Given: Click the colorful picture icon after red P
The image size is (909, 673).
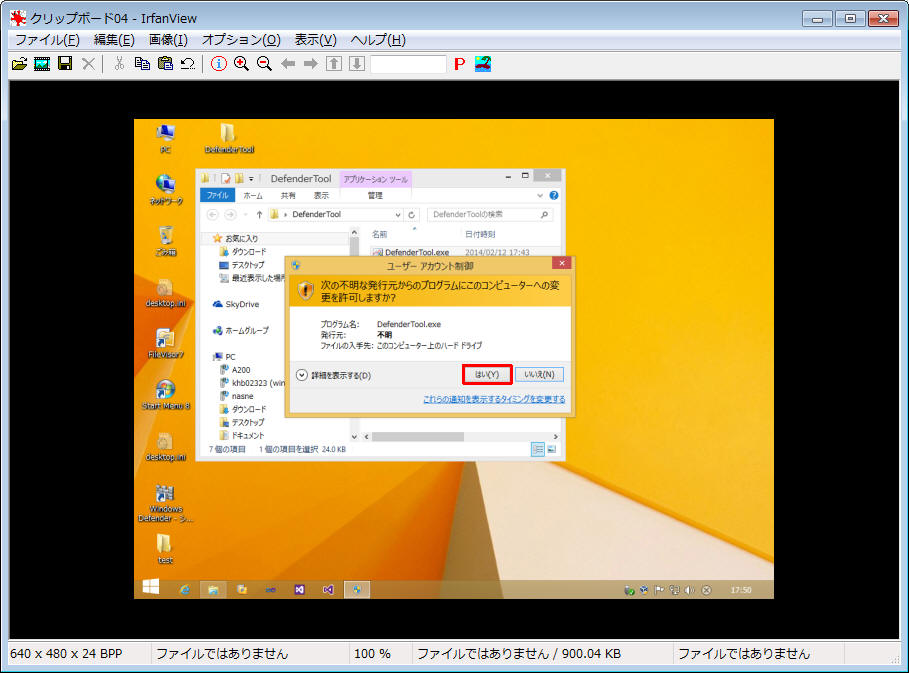Looking at the screenshot, I should pyautogui.click(x=483, y=64).
